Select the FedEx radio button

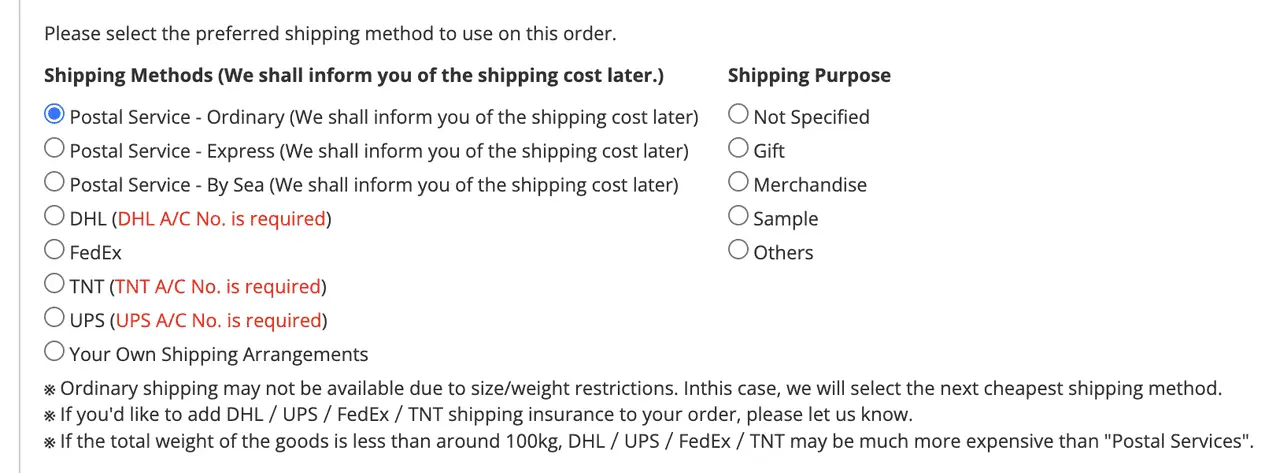(x=55, y=251)
